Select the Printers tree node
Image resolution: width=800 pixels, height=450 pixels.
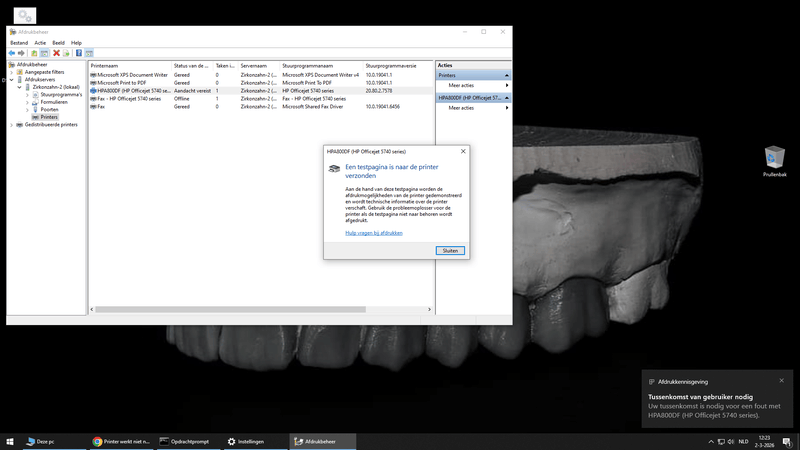coord(49,117)
